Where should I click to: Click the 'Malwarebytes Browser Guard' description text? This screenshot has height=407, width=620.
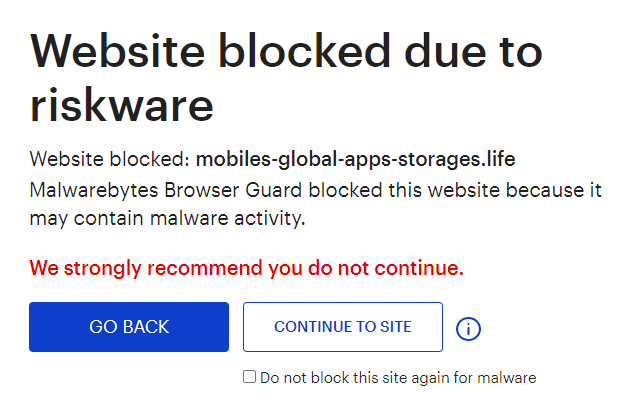(x=165, y=191)
